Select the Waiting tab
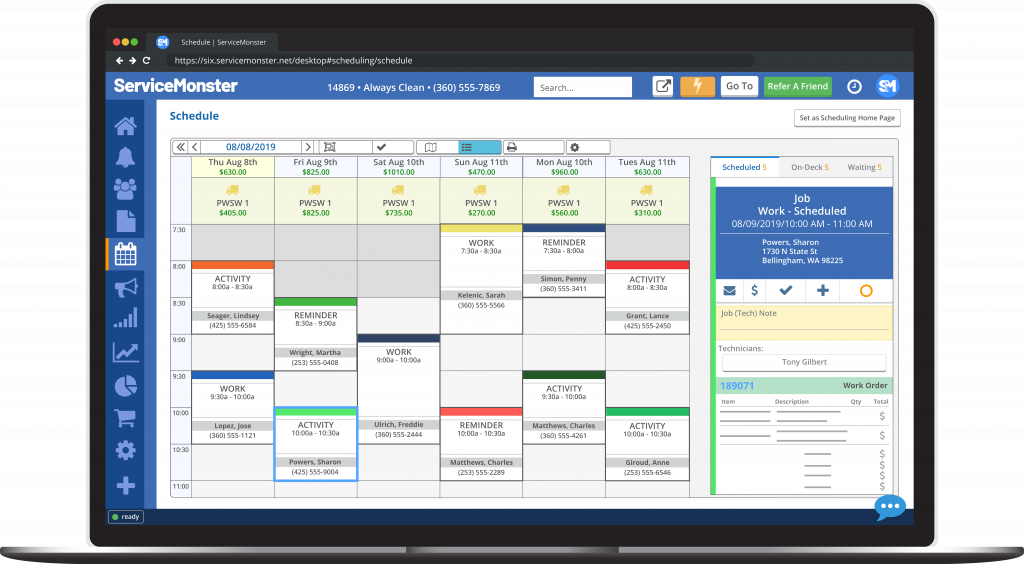Image resolution: width=1024 pixels, height=564 pixels. pyautogui.click(x=865, y=167)
